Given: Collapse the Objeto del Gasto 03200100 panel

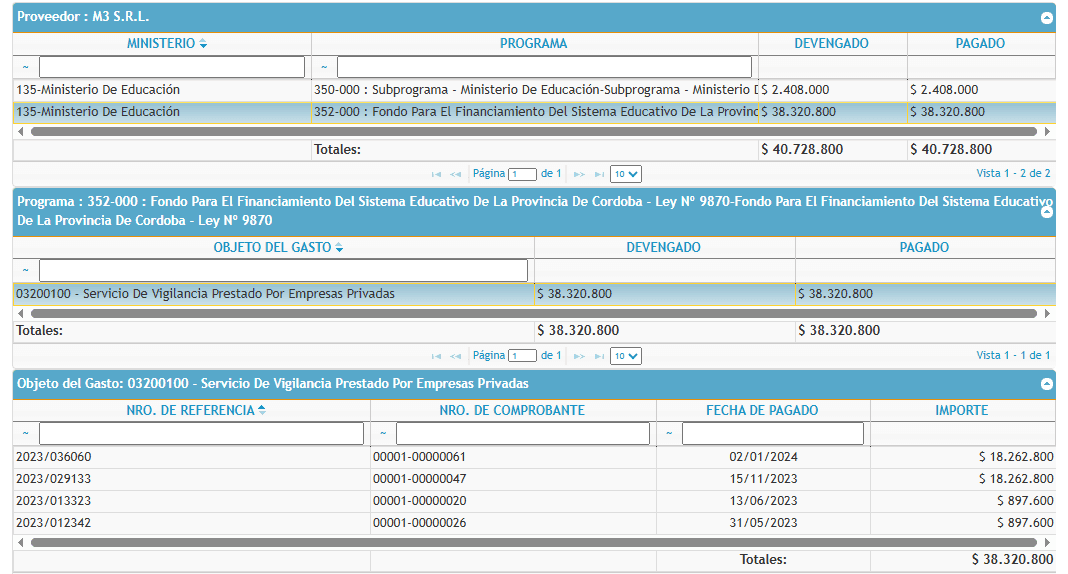Looking at the screenshot, I should (1046, 384).
